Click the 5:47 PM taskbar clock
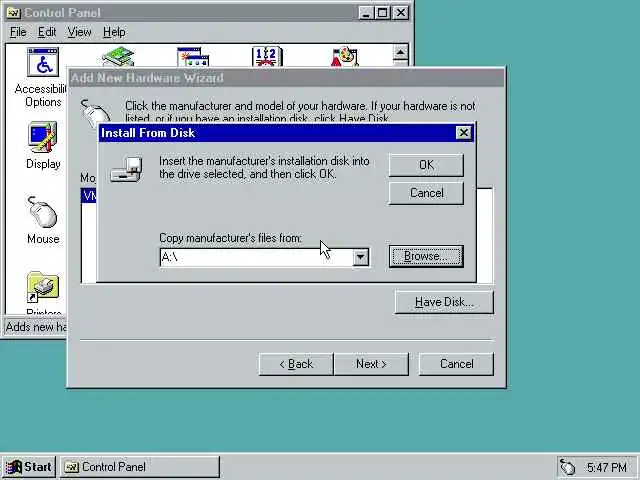 607,467
